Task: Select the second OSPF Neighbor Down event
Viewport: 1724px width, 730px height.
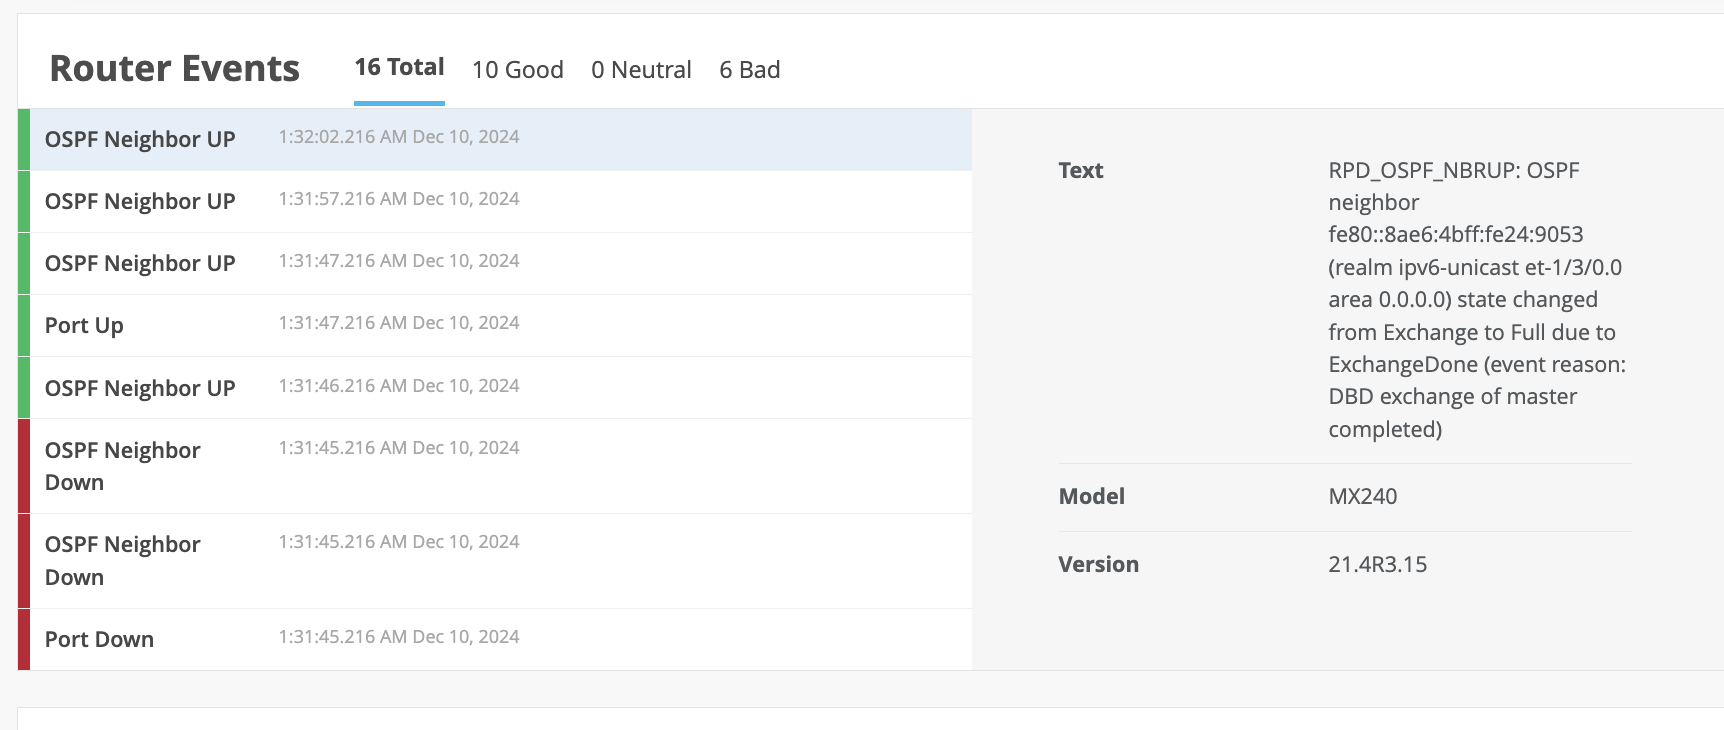Action: point(500,560)
